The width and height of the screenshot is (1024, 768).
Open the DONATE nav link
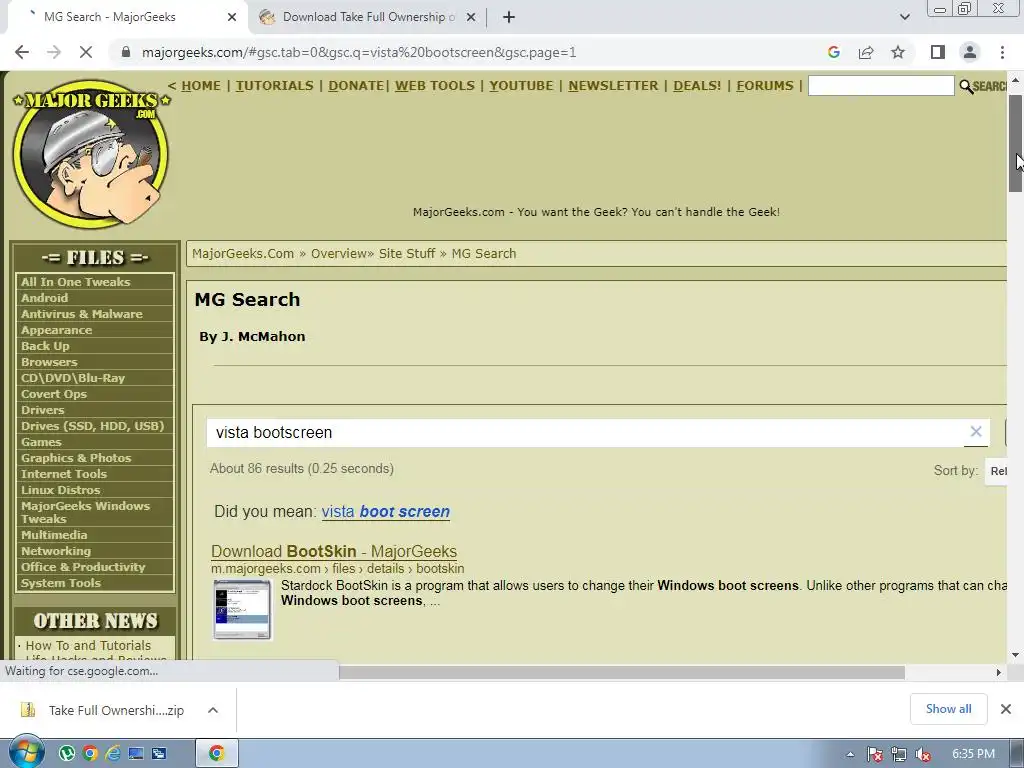tap(356, 86)
